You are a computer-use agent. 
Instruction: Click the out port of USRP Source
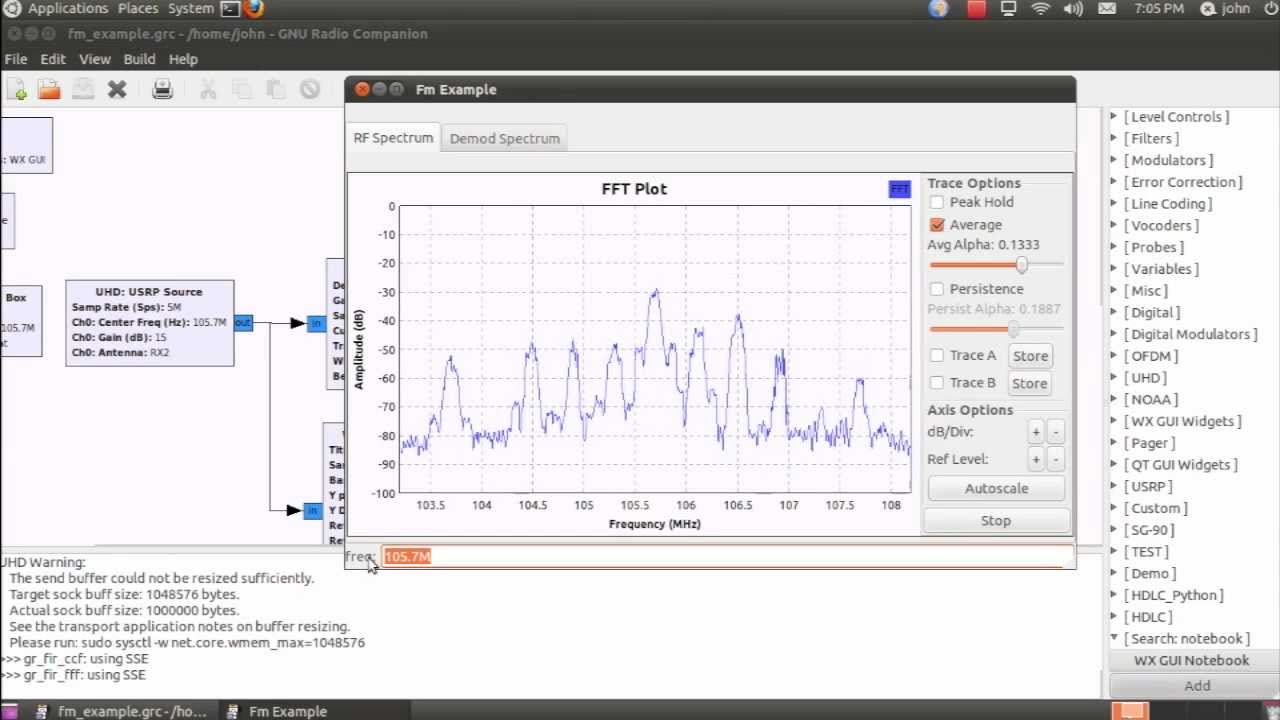pos(243,323)
